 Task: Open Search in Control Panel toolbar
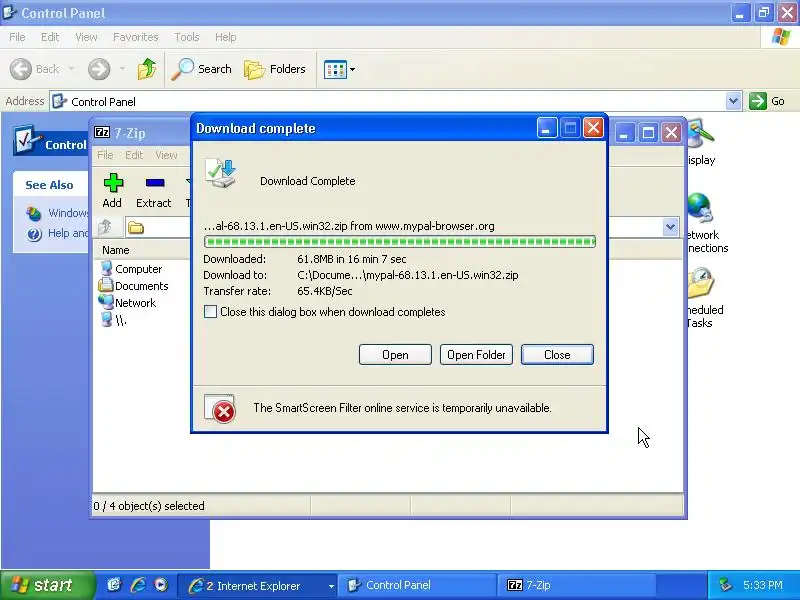coord(201,69)
